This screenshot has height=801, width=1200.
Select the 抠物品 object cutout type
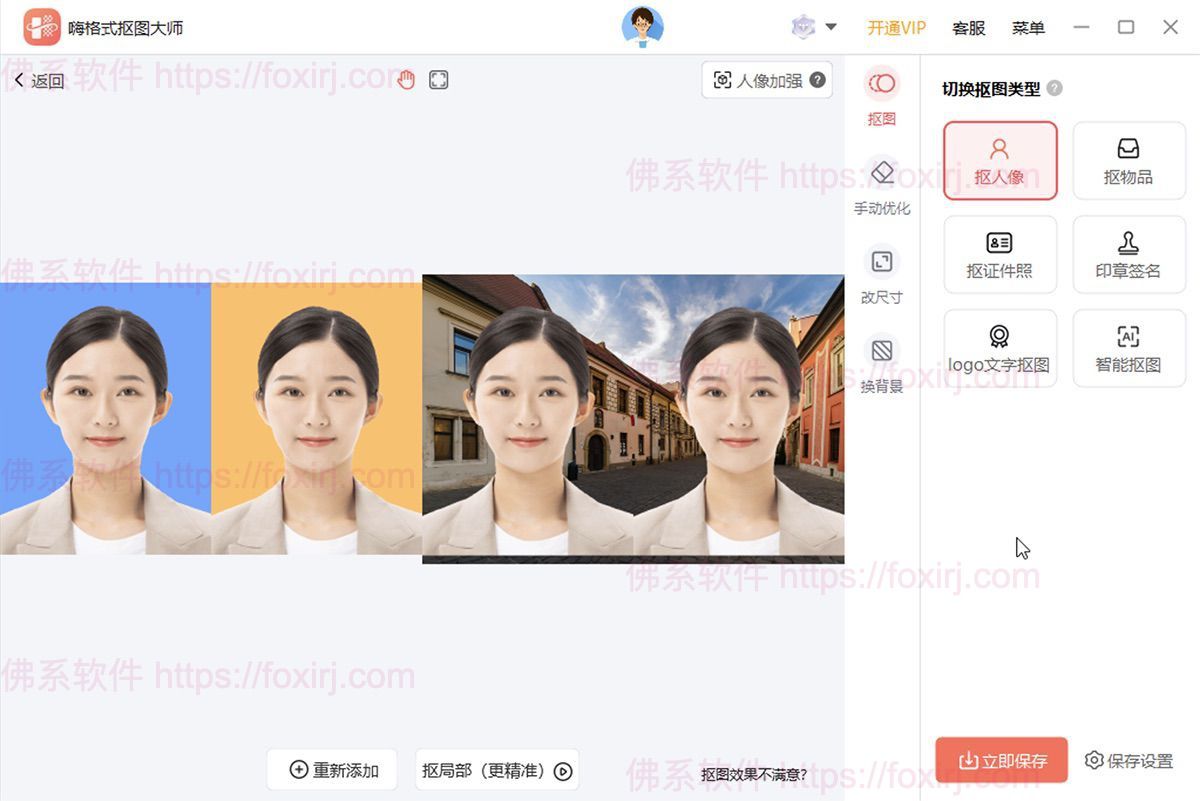(x=1129, y=160)
